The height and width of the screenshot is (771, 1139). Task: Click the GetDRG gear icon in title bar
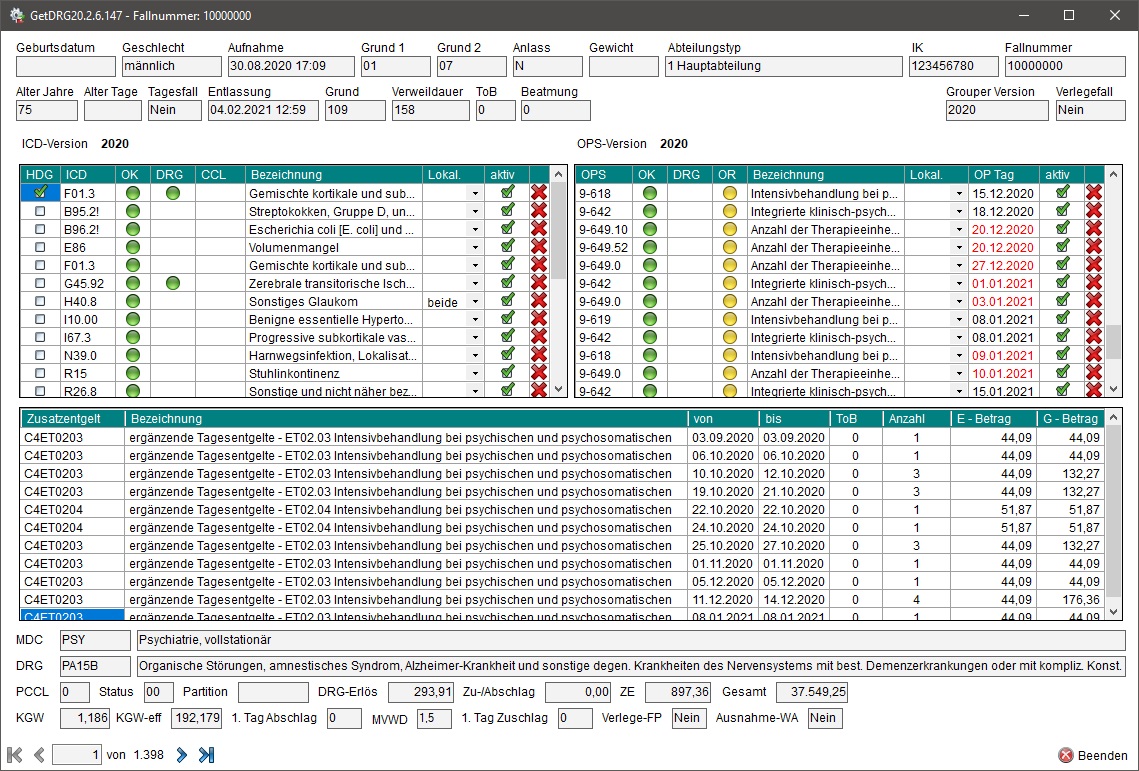[16, 15]
